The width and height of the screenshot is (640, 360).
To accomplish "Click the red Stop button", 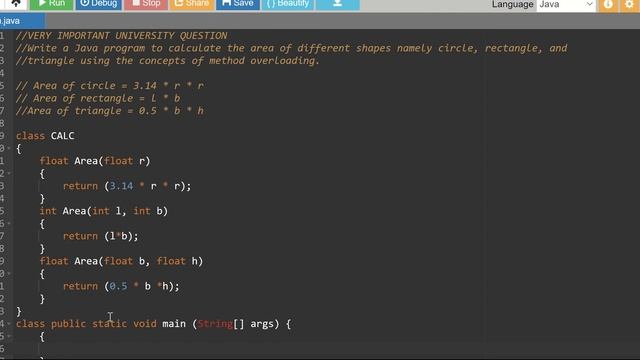I will [146, 4].
